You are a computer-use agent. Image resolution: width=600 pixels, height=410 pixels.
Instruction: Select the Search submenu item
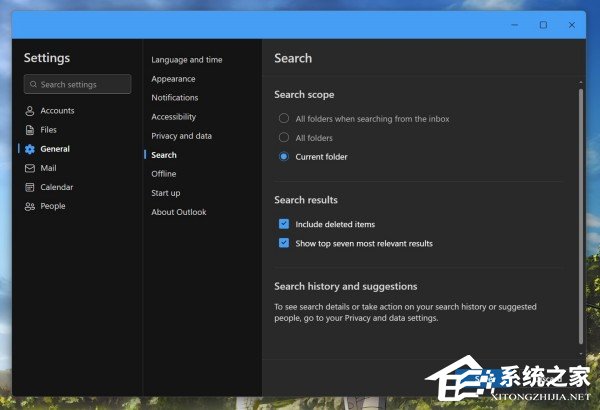(x=164, y=155)
